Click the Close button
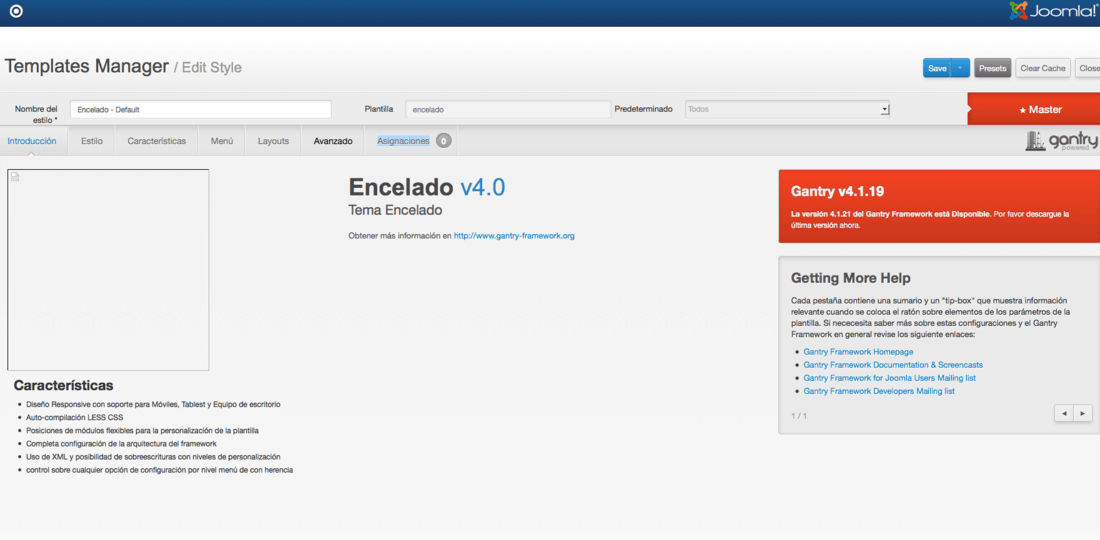This screenshot has width=1100, height=540. 1088,68
